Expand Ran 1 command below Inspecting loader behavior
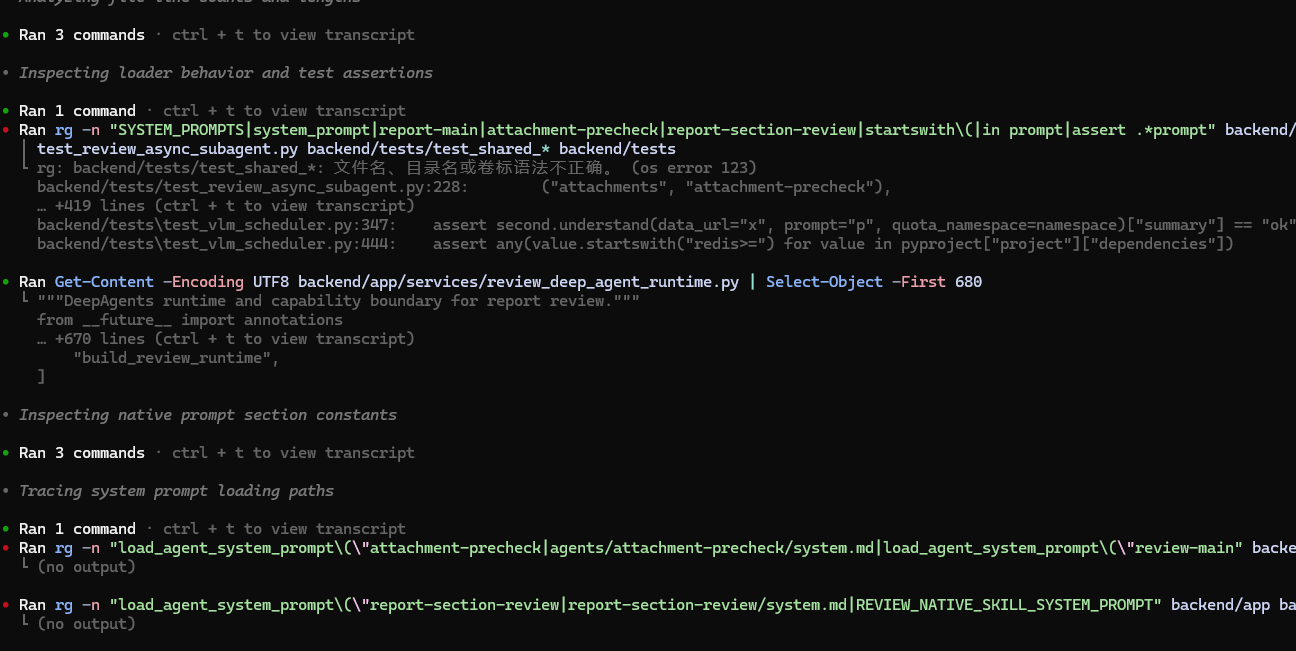1296x651 pixels. (77, 111)
